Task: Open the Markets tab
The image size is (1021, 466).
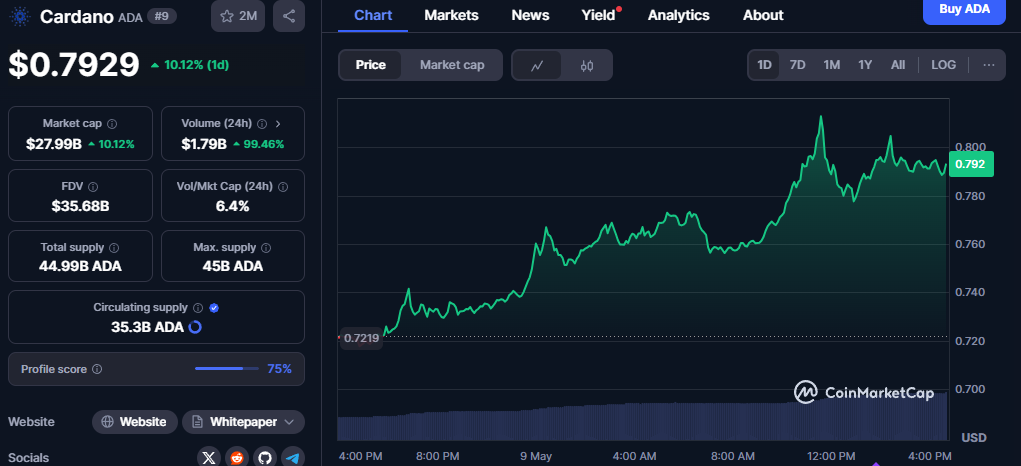Action: [x=451, y=15]
